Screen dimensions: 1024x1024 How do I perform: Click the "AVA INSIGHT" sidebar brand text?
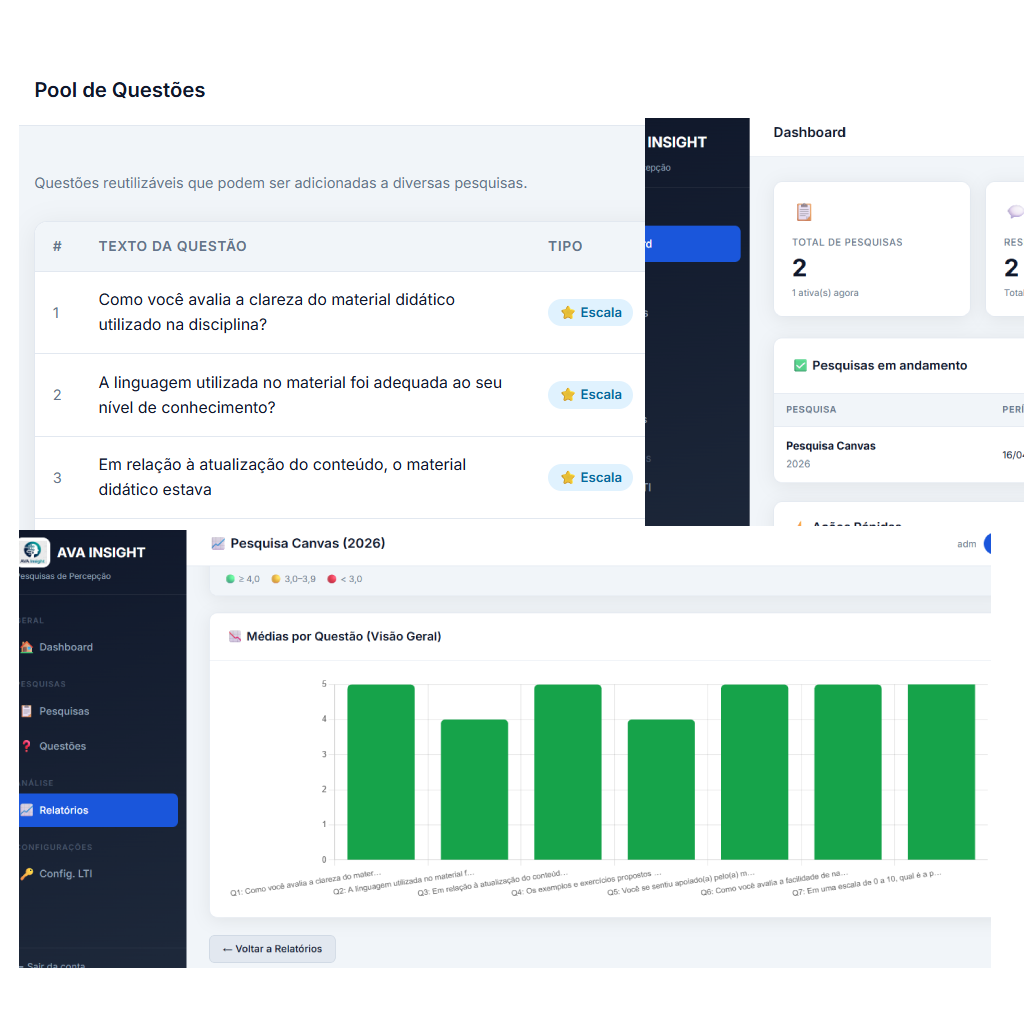pyautogui.click(x=101, y=552)
